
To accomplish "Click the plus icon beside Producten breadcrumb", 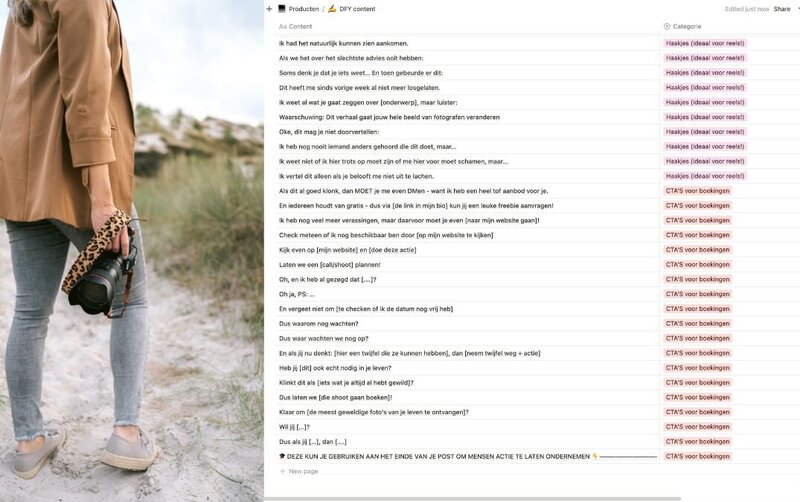I will coord(269,9).
